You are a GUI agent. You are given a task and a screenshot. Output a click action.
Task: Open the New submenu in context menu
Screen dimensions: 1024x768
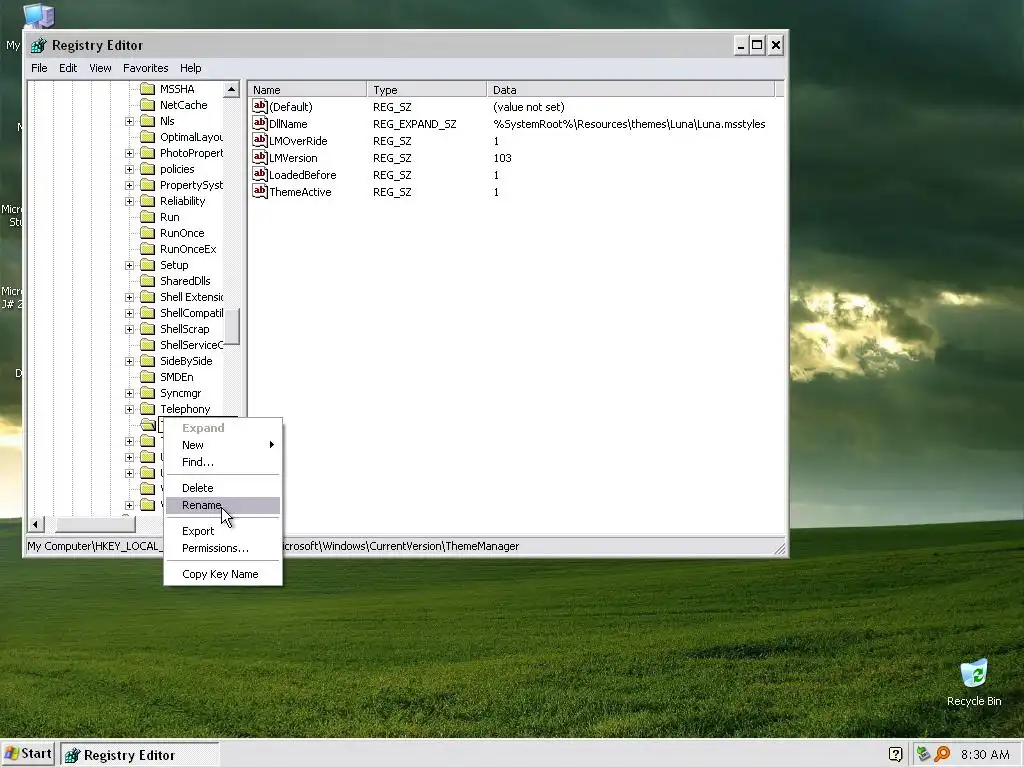223,445
